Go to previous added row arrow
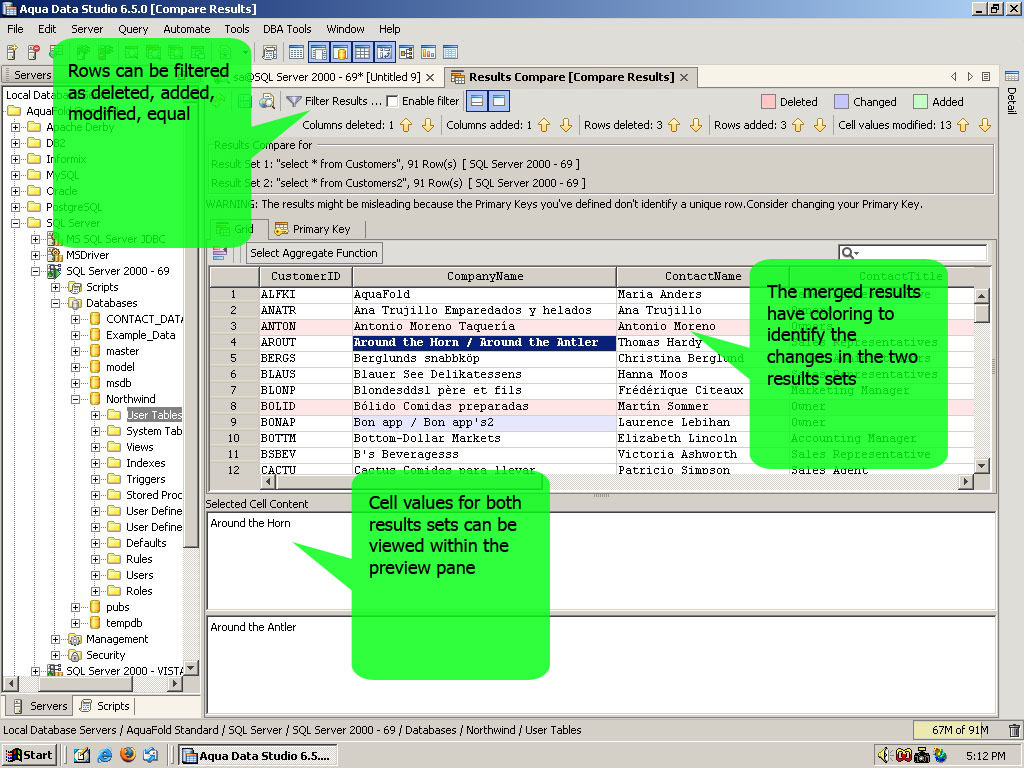Image resolution: width=1024 pixels, height=768 pixels. [798, 125]
